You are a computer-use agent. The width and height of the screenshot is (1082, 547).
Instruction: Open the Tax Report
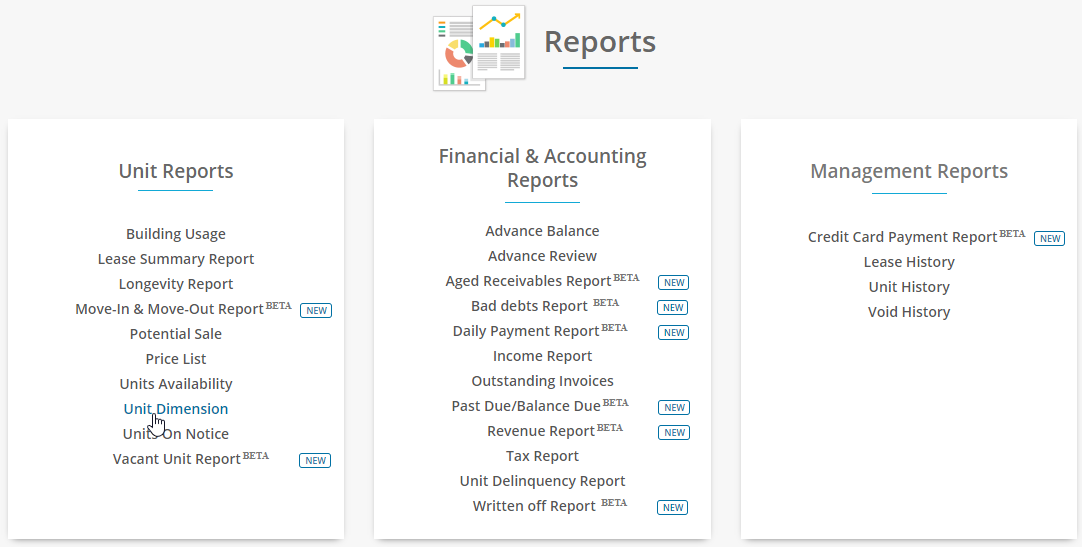(x=542, y=456)
